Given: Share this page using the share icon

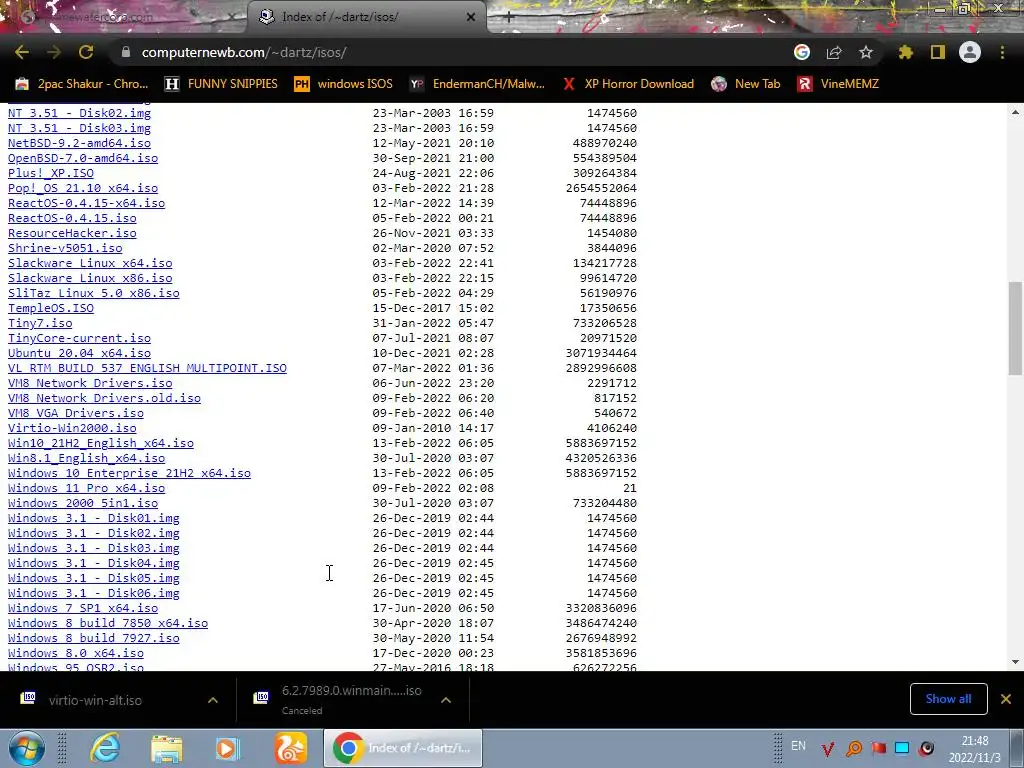Looking at the screenshot, I should pyautogui.click(x=834, y=52).
